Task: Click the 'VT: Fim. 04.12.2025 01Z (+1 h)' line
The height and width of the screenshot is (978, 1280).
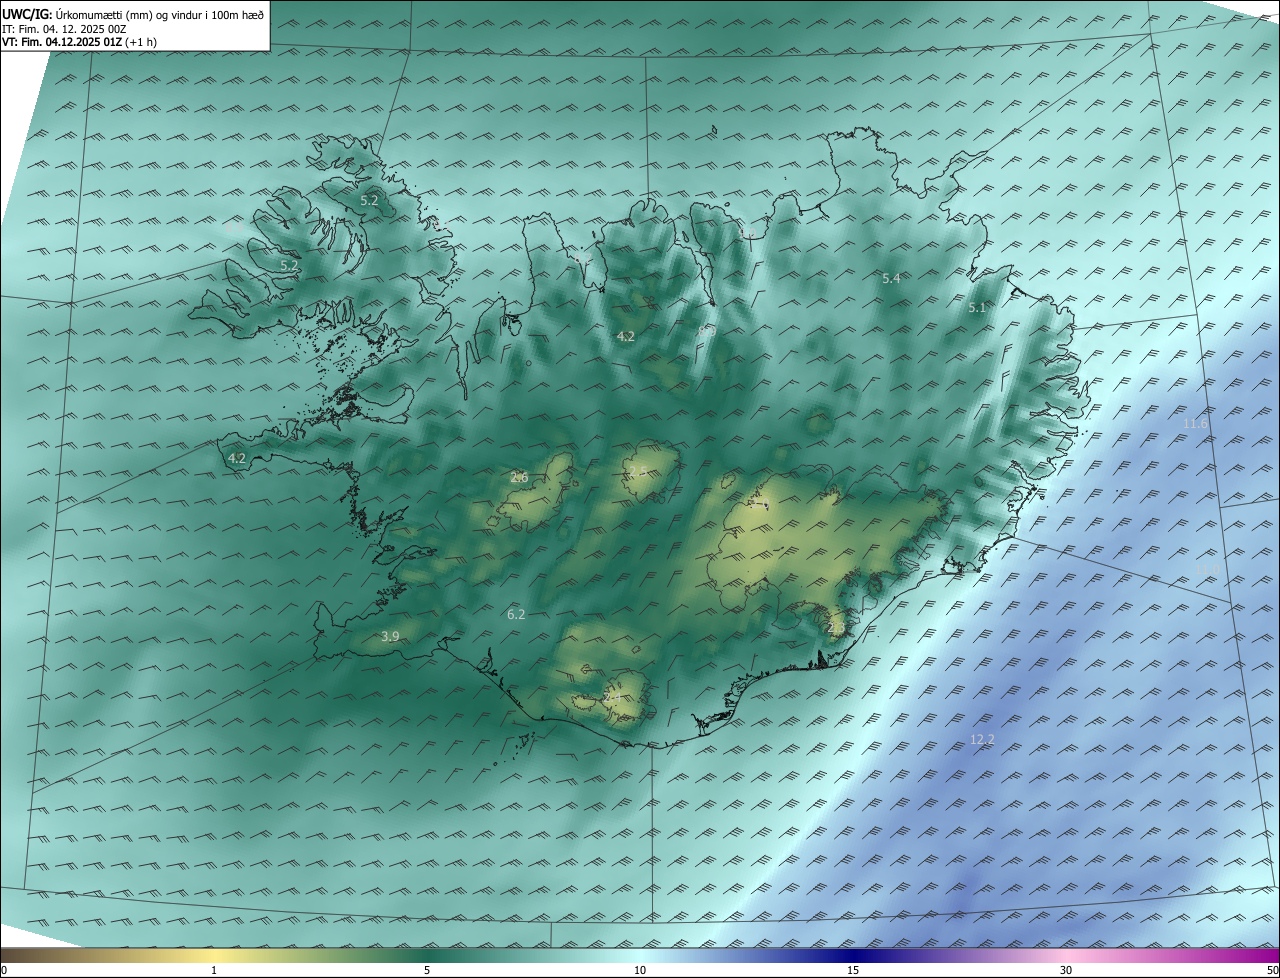Action: click(79, 42)
